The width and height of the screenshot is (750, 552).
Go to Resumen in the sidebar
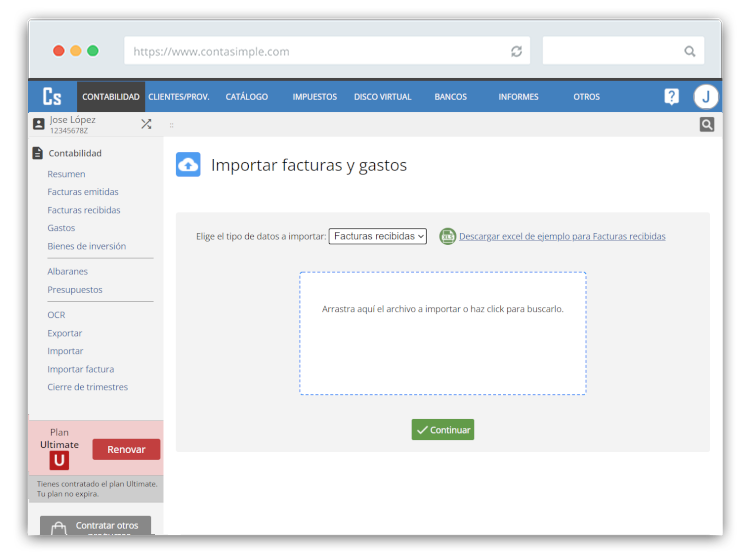point(66,174)
